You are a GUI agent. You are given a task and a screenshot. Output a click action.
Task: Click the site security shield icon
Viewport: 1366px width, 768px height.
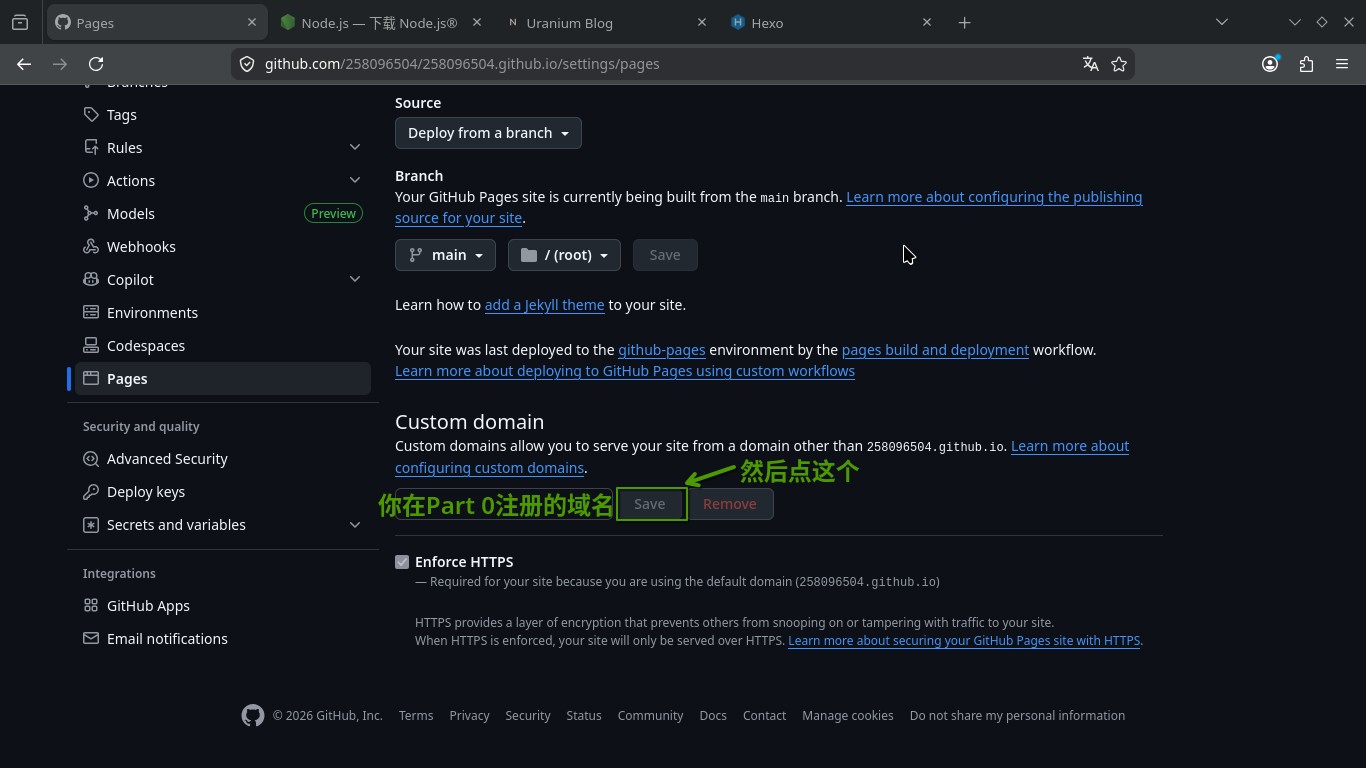246,64
